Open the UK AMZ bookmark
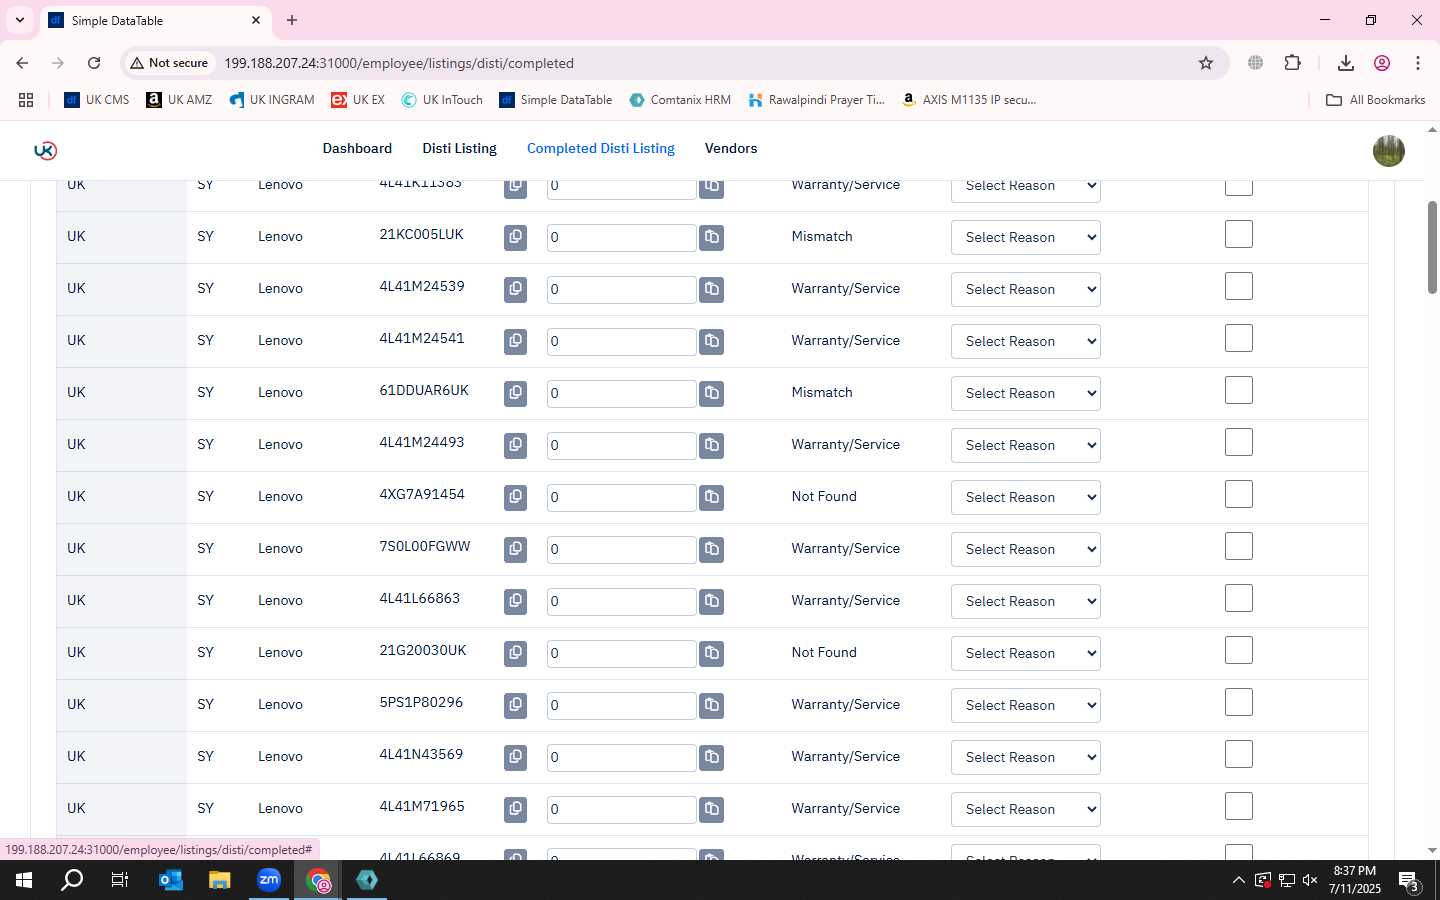This screenshot has width=1440, height=900. click(179, 100)
